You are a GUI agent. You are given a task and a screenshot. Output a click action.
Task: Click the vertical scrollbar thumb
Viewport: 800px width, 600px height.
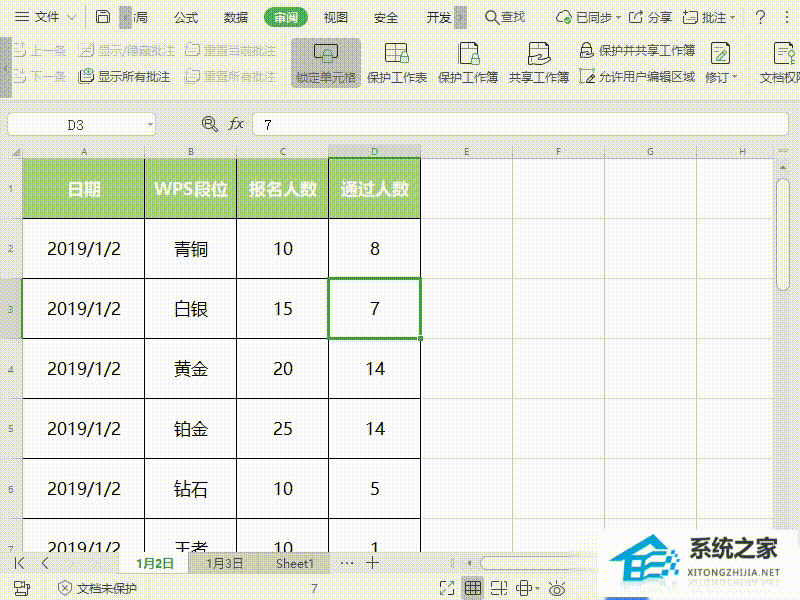tap(783, 235)
